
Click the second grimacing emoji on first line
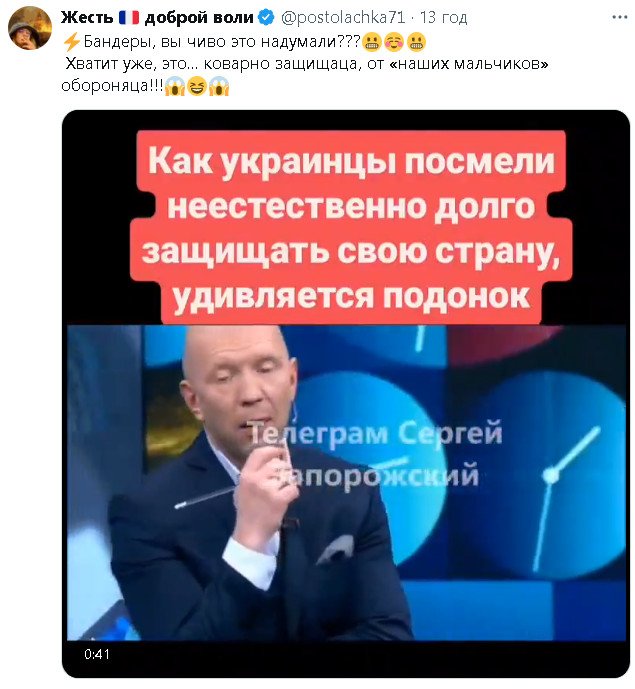point(416,43)
